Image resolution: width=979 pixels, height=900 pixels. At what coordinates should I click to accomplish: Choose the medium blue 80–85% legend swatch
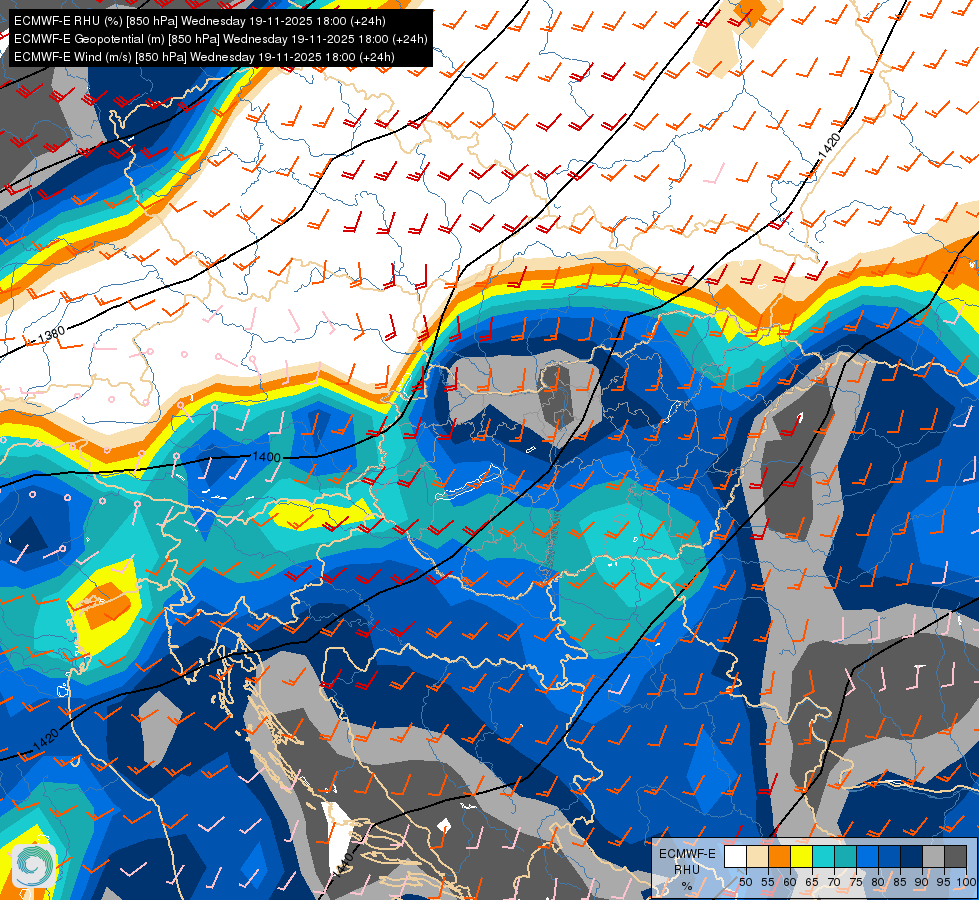click(x=890, y=856)
